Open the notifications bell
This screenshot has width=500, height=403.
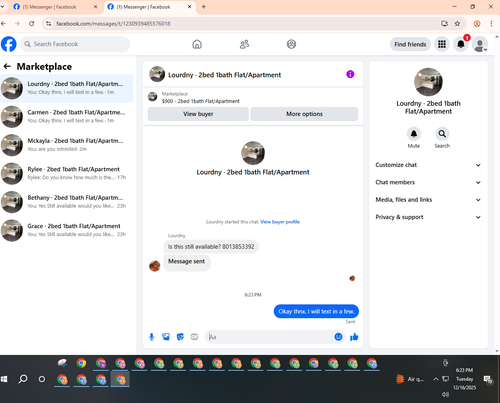click(461, 44)
